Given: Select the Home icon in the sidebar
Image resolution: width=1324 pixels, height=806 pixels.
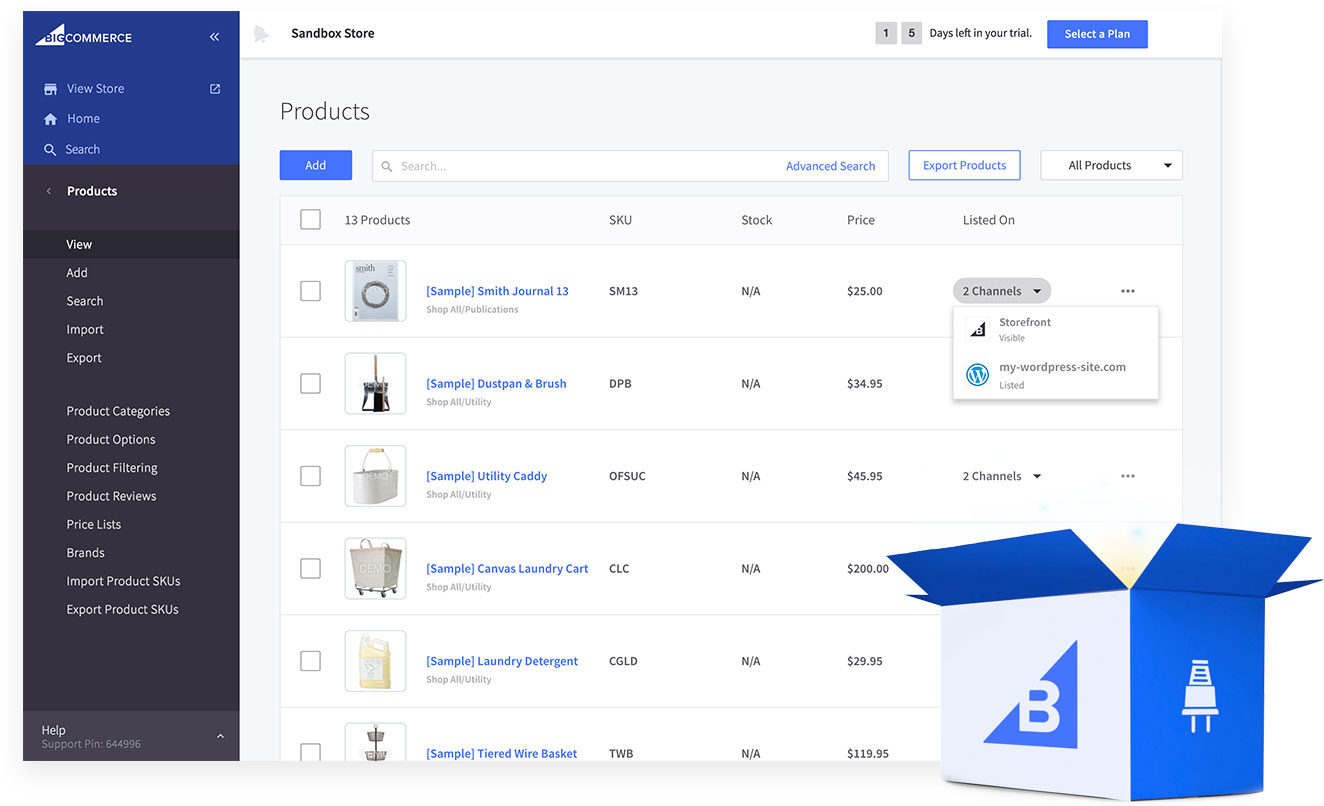Looking at the screenshot, I should click(49, 118).
